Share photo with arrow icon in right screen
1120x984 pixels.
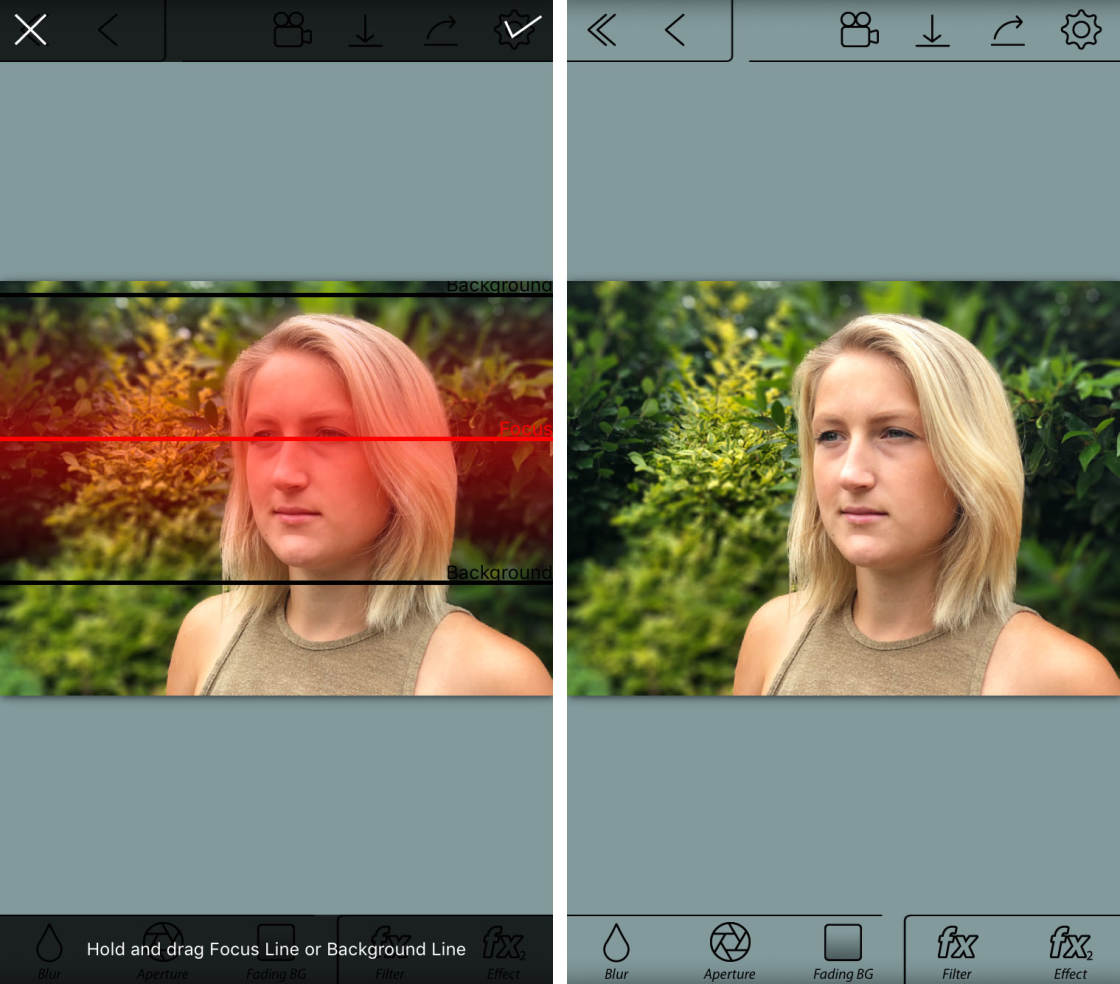coord(1008,31)
